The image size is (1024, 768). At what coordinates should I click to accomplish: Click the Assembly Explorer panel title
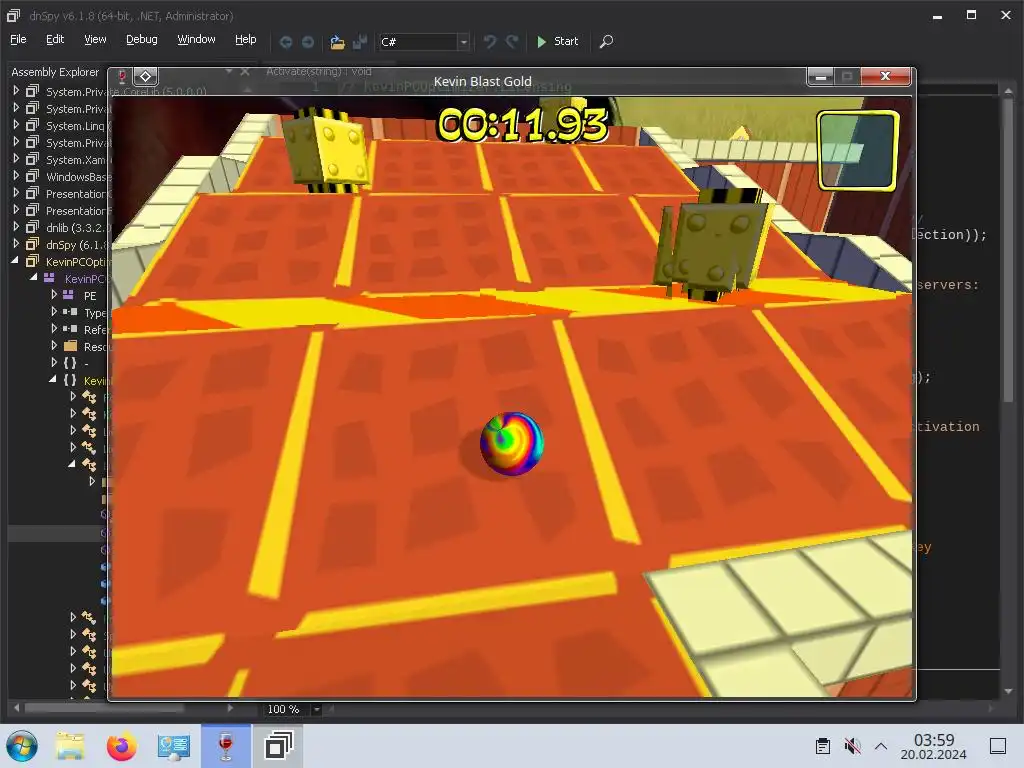55,72
